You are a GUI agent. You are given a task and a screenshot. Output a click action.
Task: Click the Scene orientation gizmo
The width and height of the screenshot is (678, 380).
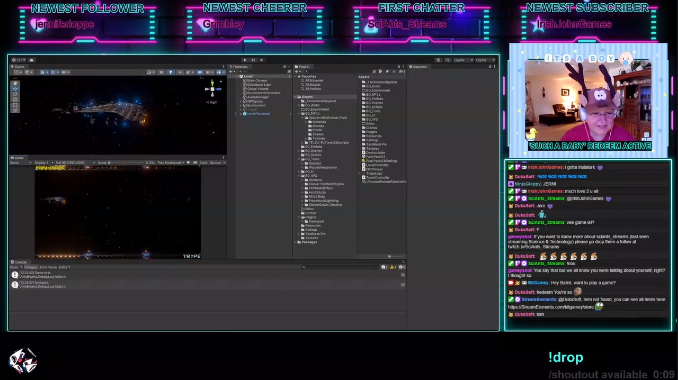pyautogui.click(x=212, y=89)
